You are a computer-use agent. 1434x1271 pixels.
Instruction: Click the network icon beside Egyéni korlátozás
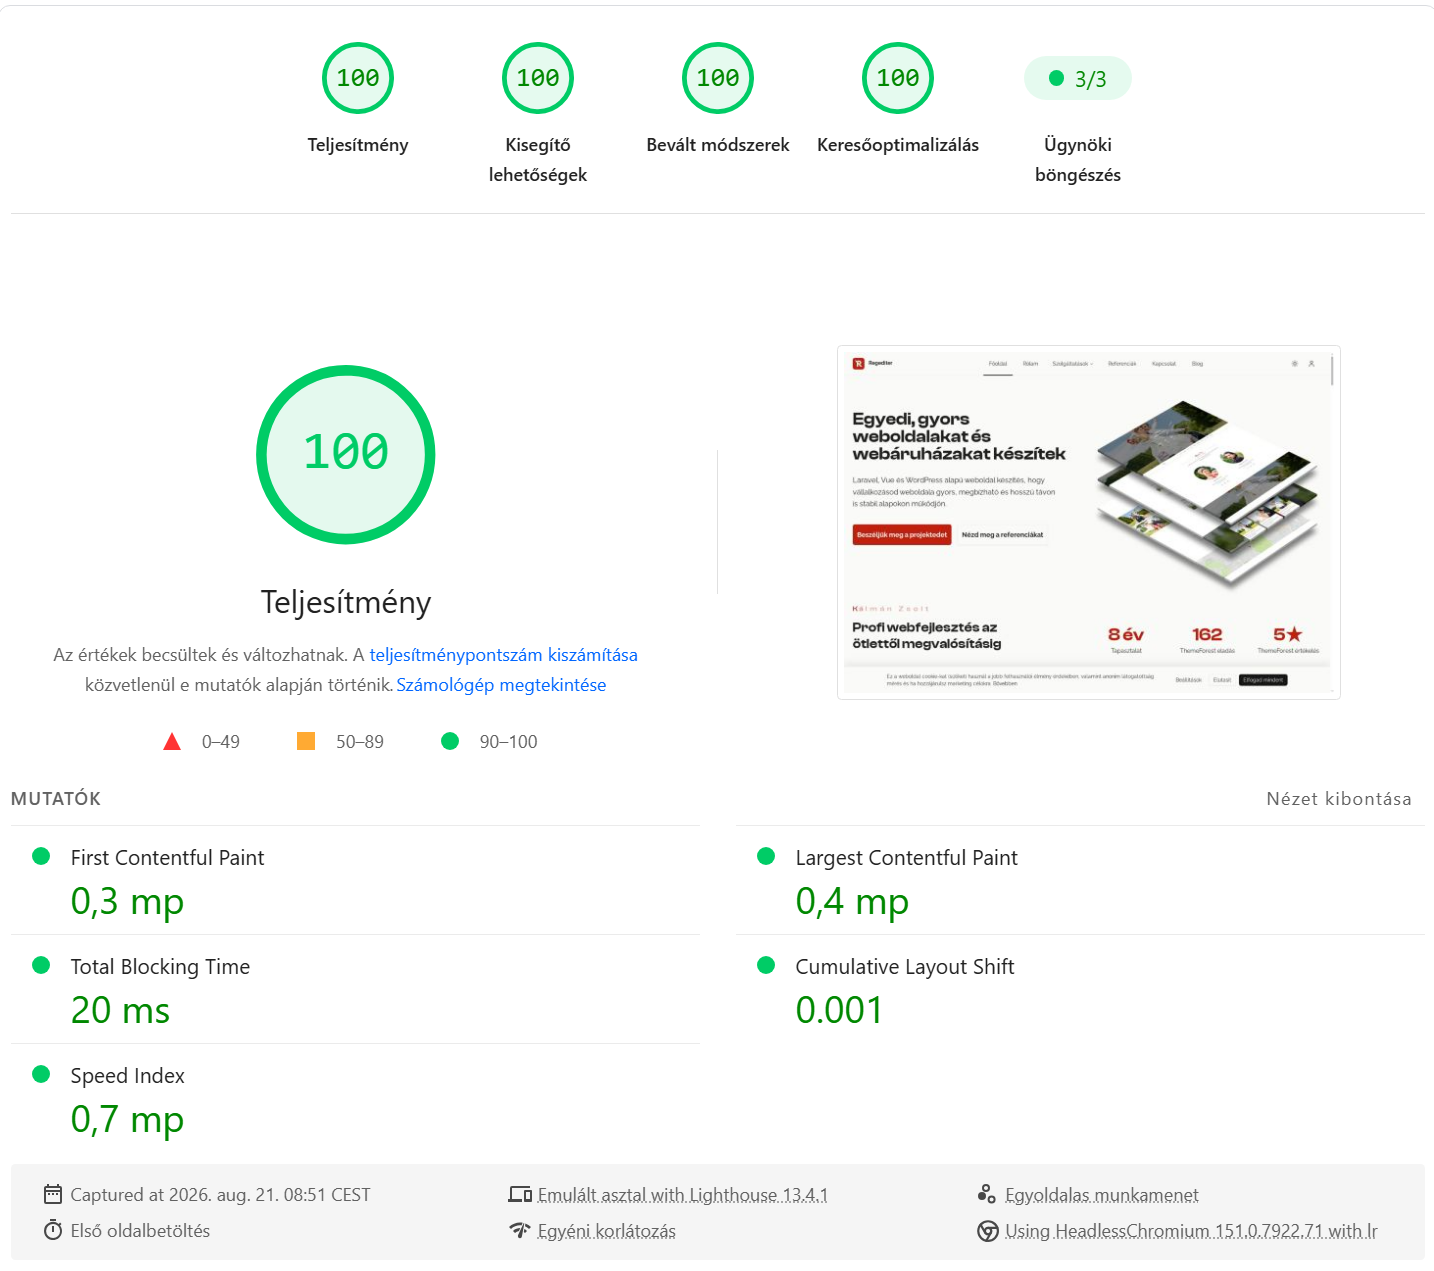520,1230
